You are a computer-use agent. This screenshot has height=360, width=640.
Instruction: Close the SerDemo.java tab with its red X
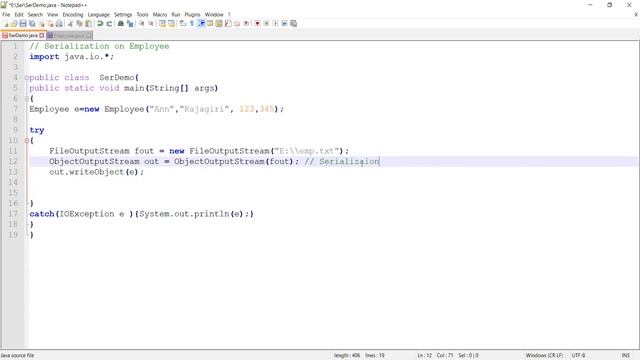(42, 36)
